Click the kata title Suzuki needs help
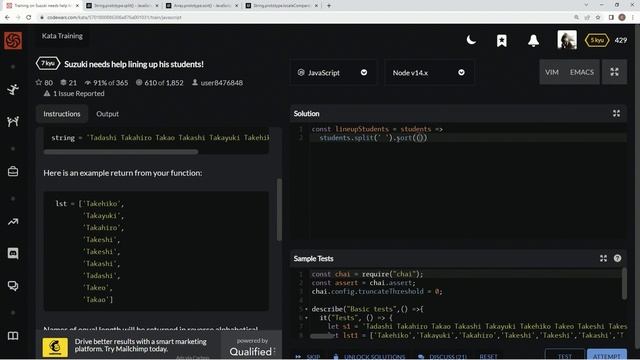Screen dimensions: 640x360 134,64
